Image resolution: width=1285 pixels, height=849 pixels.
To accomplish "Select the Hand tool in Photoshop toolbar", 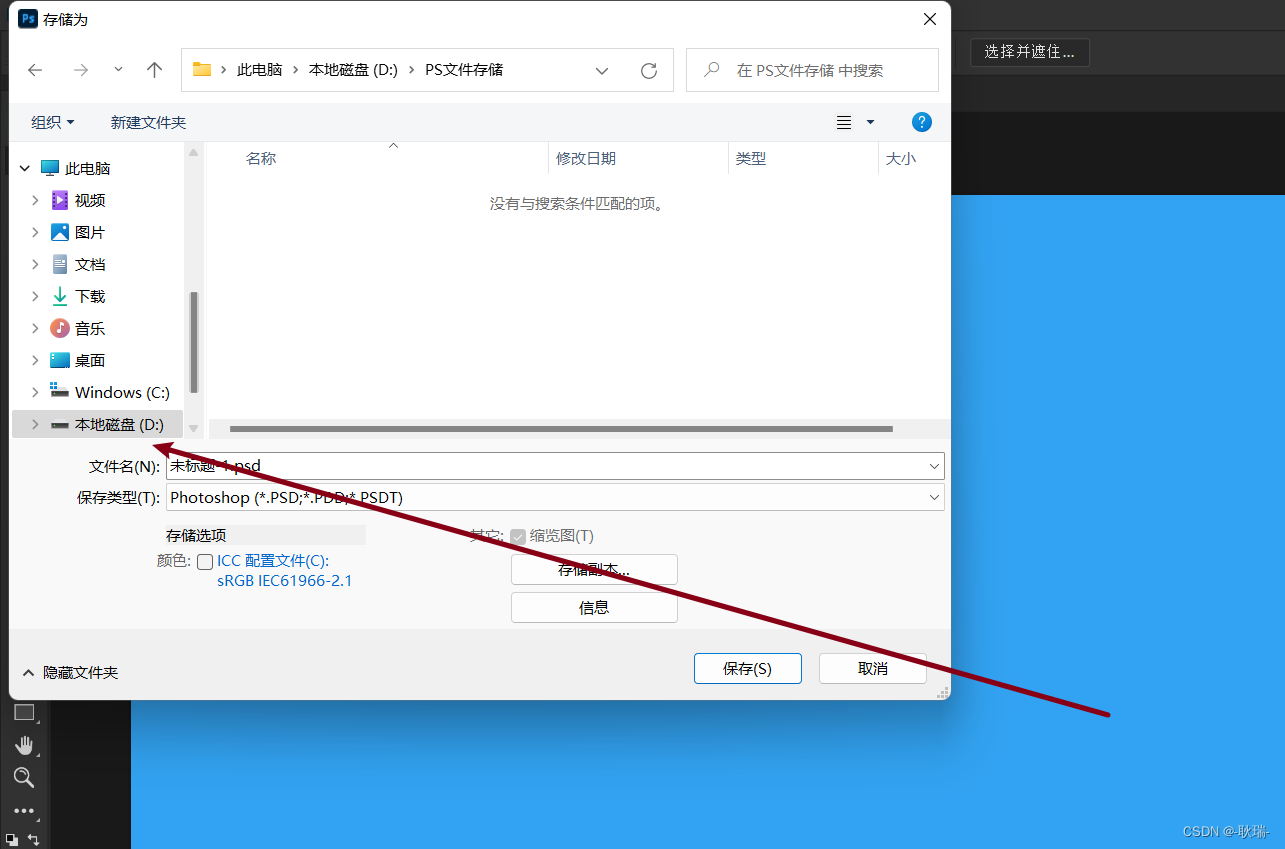I will coord(24,745).
